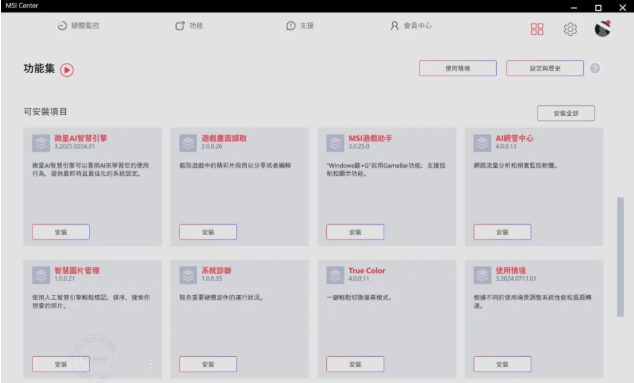Select the MSI遊戲助手 title
The height and width of the screenshot is (383, 634).
(370, 138)
